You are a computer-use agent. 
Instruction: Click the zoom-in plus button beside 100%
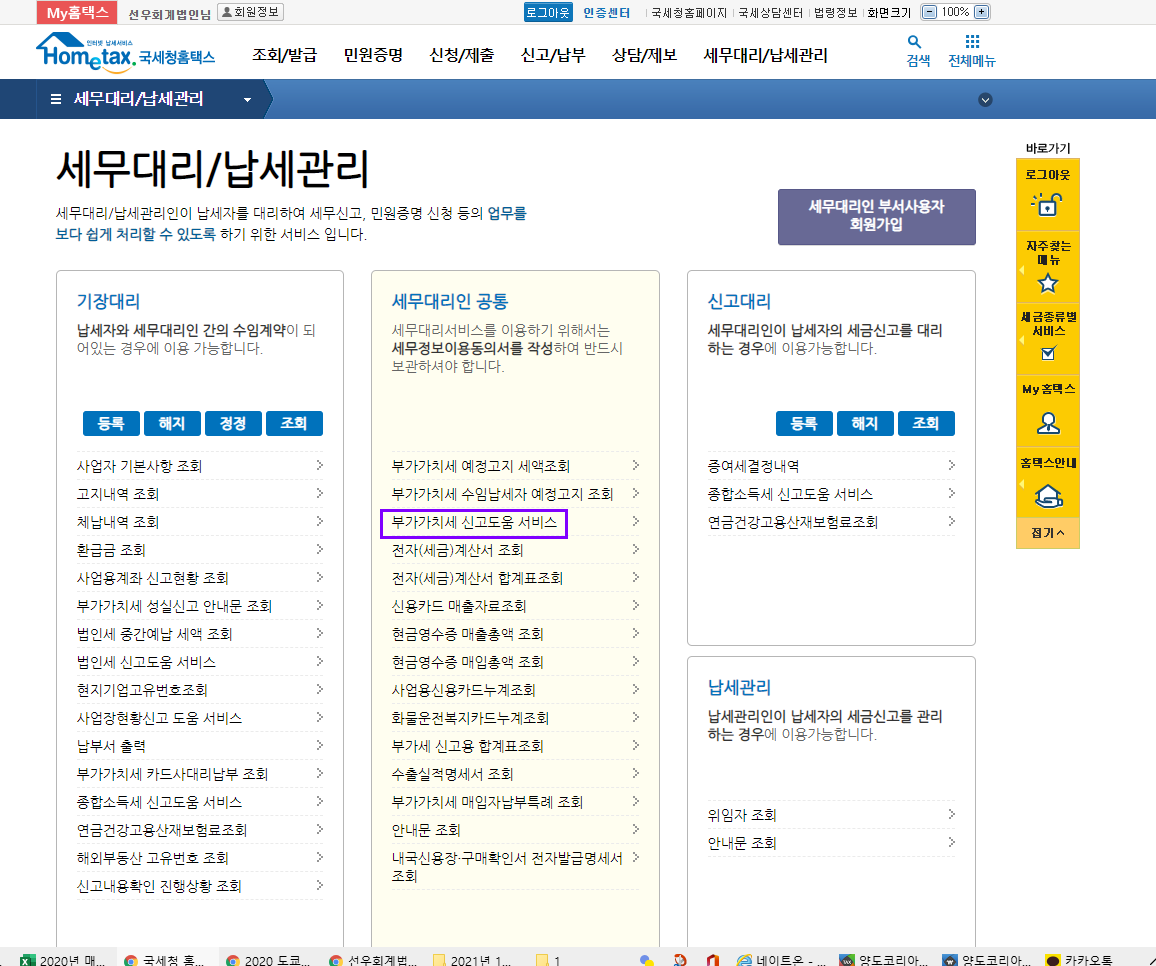click(981, 13)
